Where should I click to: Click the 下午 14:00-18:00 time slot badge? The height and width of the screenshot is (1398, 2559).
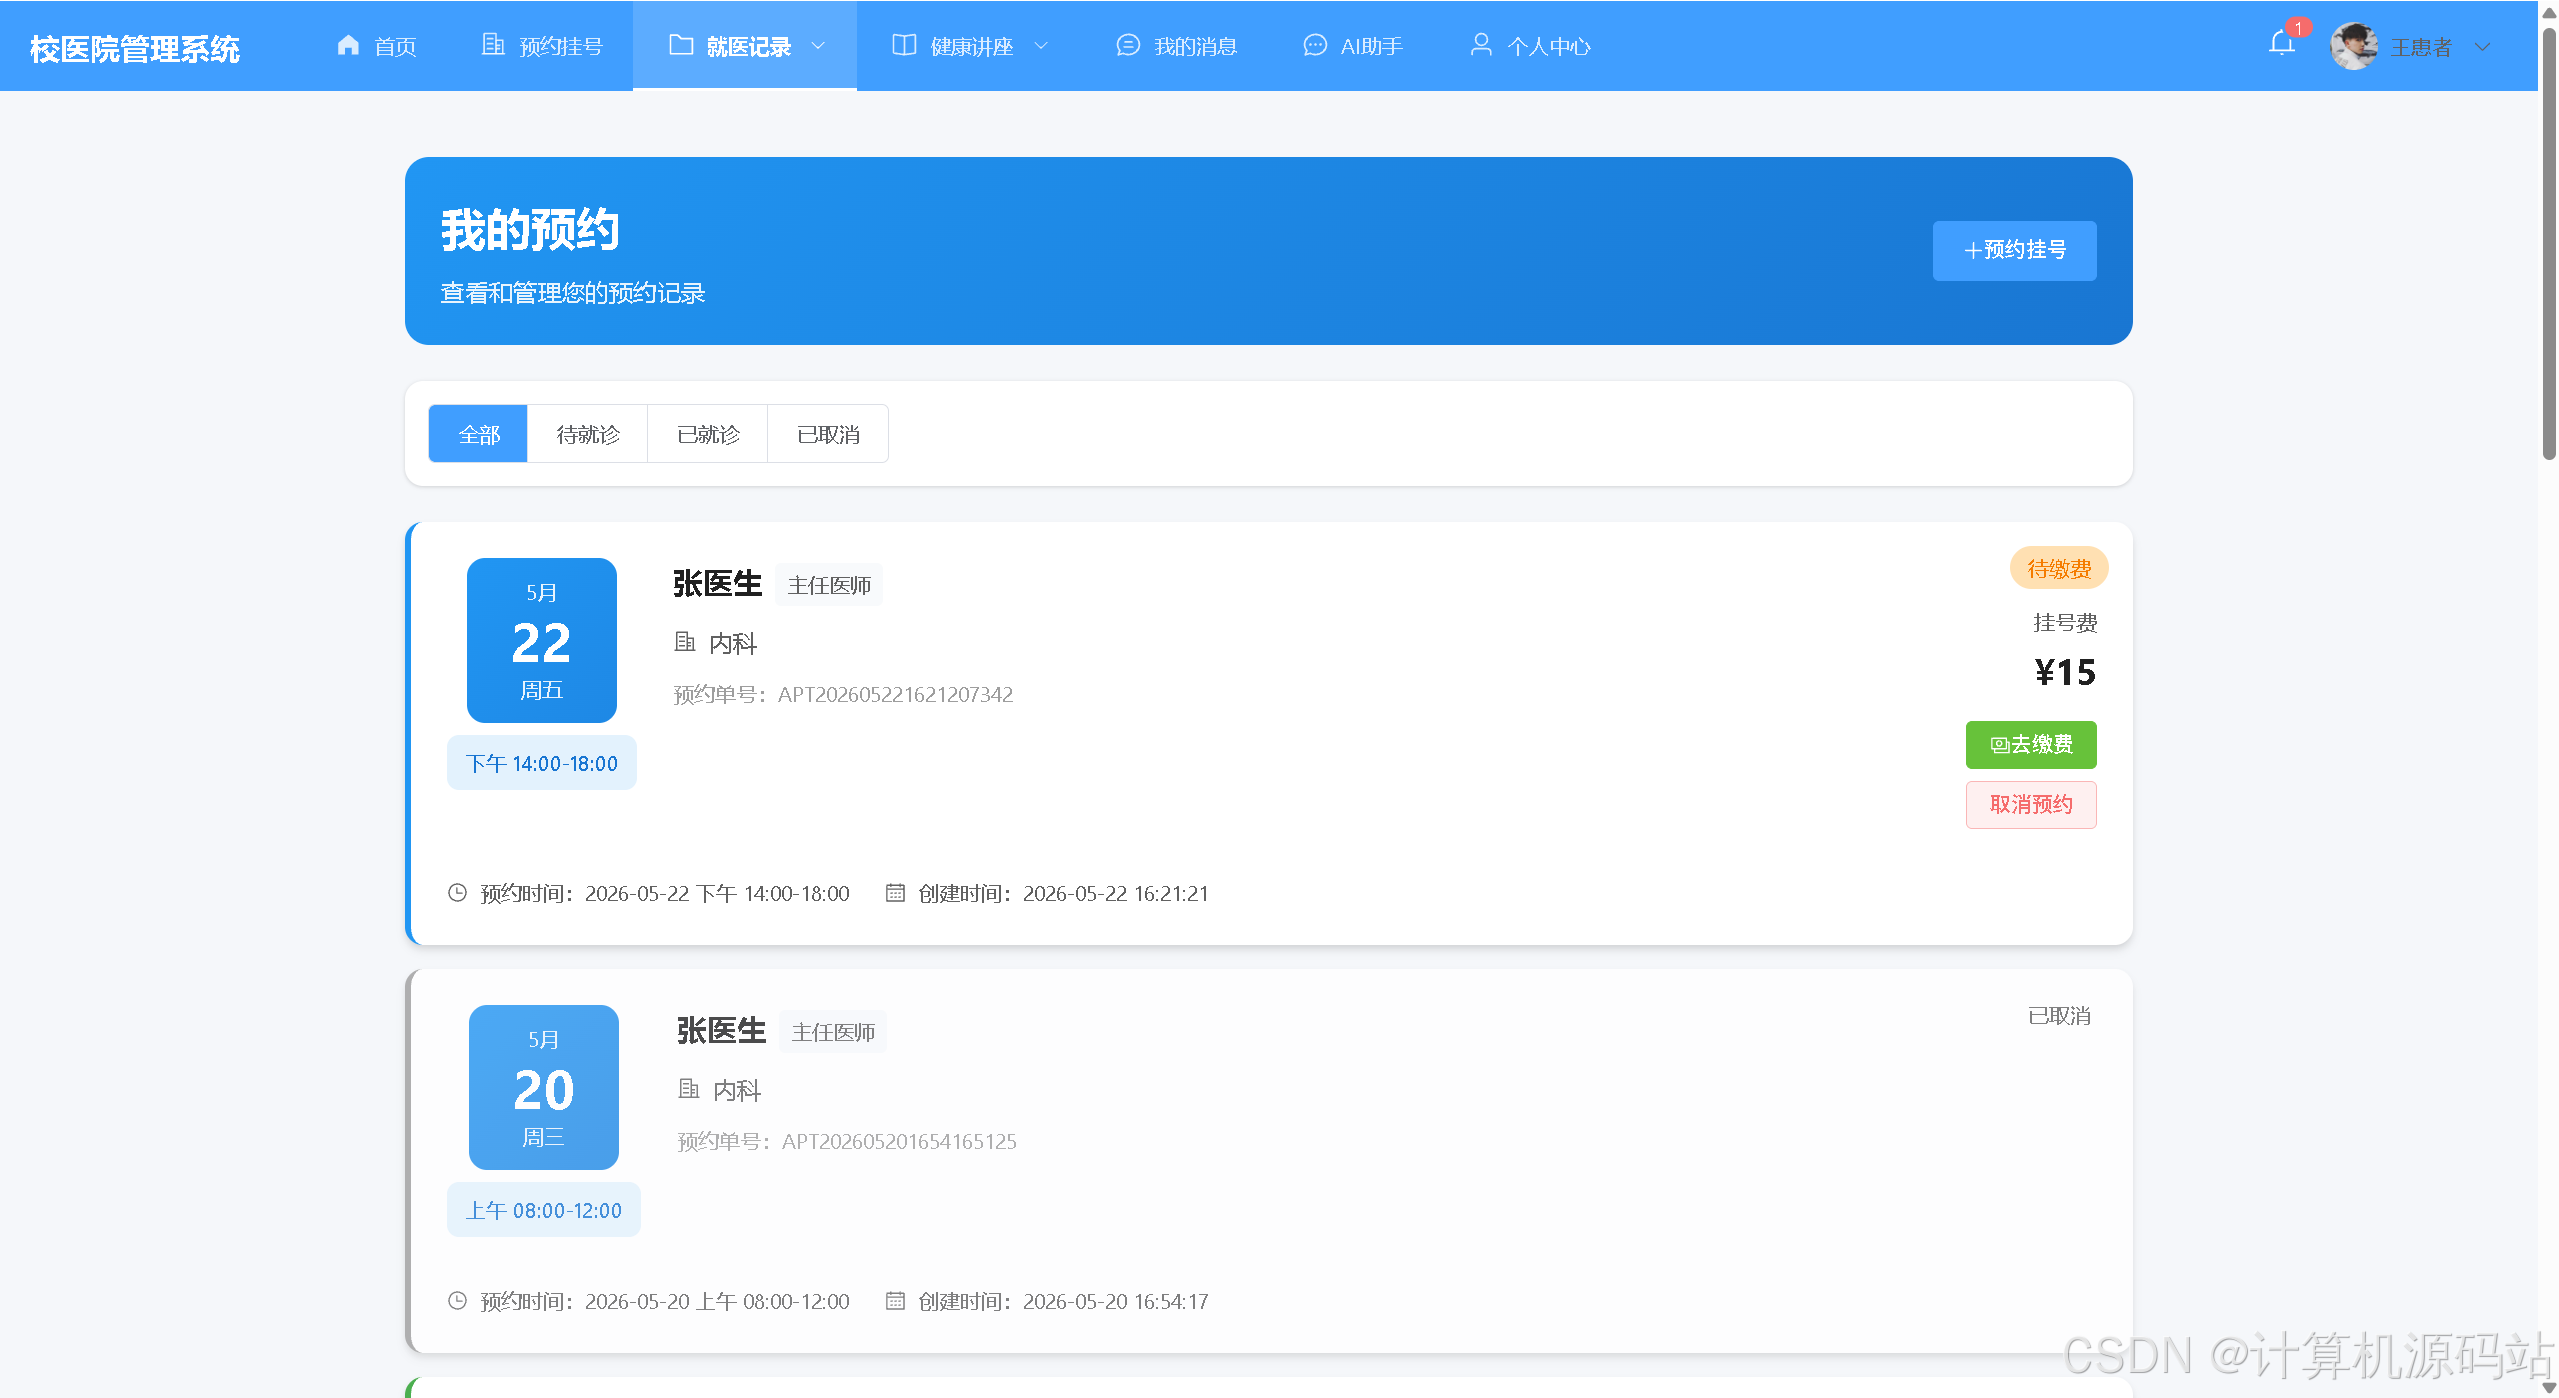click(x=542, y=763)
